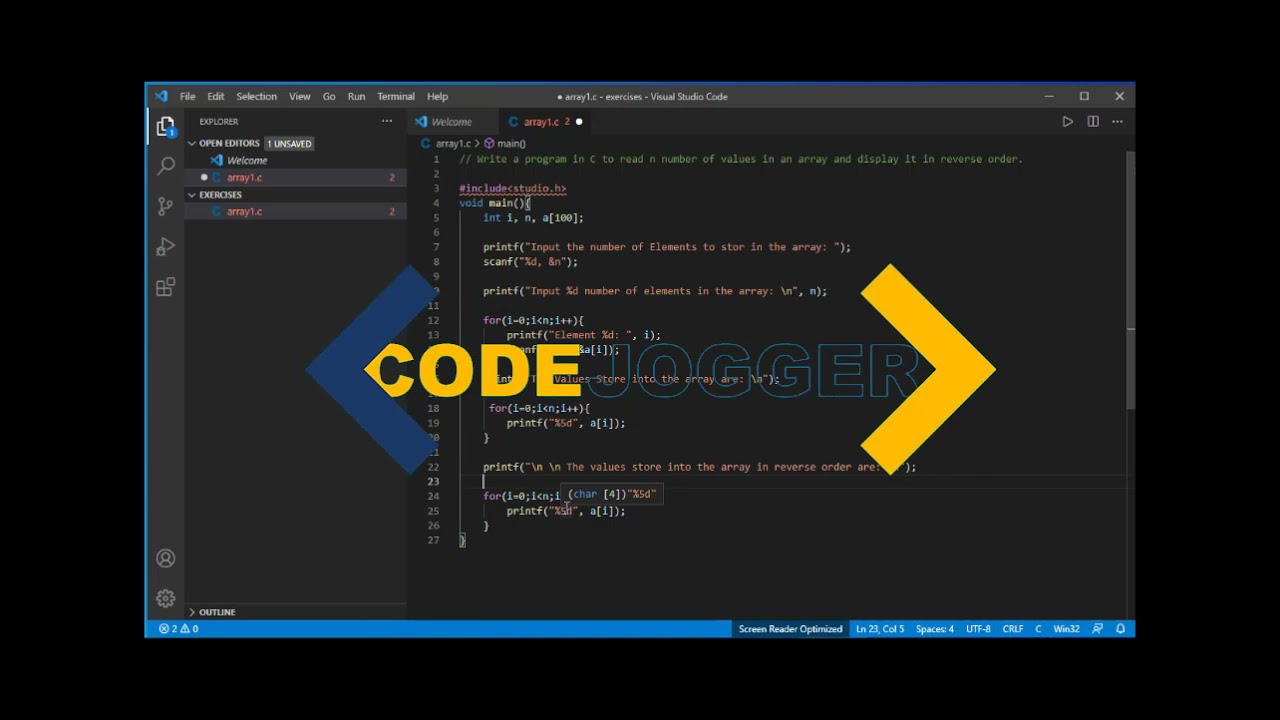The height and width of the screenshot is (720, 1280).
Task: Click the VS Code logo in title bar
Action: click(x=161, y=96)
